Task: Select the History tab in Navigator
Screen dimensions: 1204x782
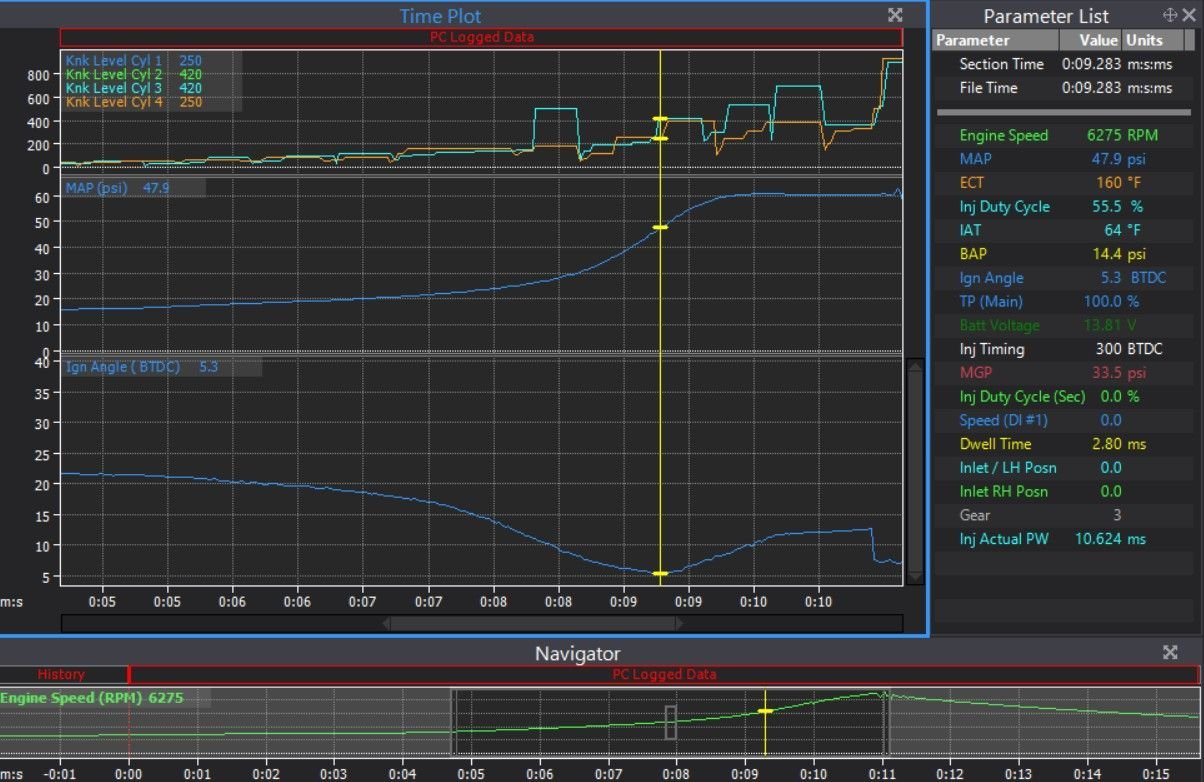Action: pos(62,675)
